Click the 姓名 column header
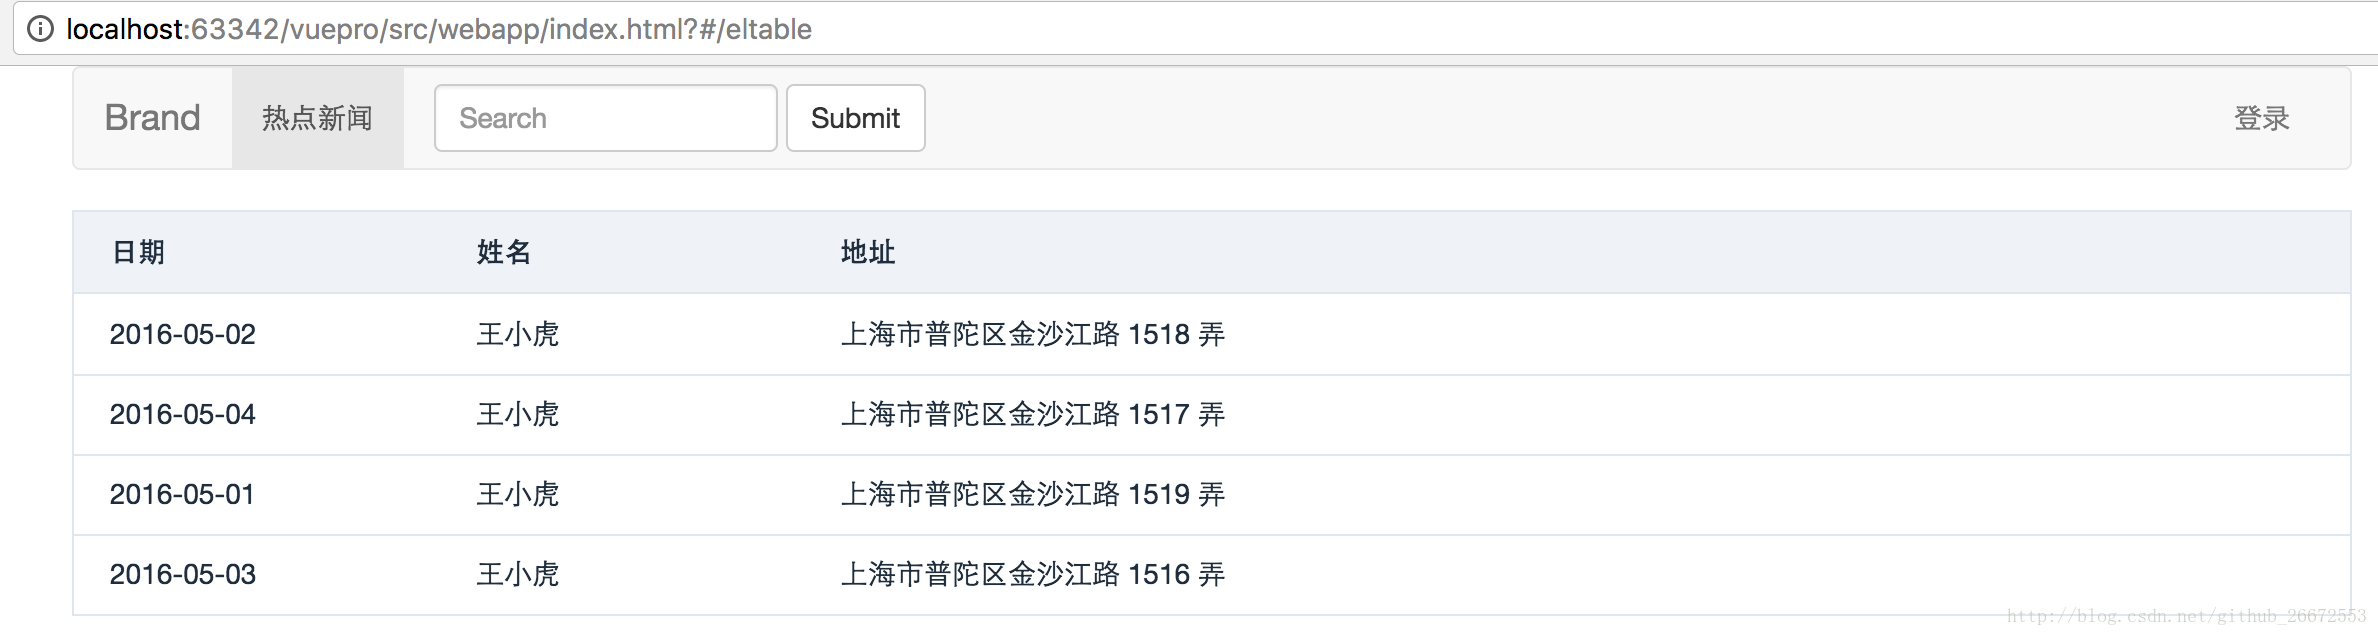 (503, 252)
